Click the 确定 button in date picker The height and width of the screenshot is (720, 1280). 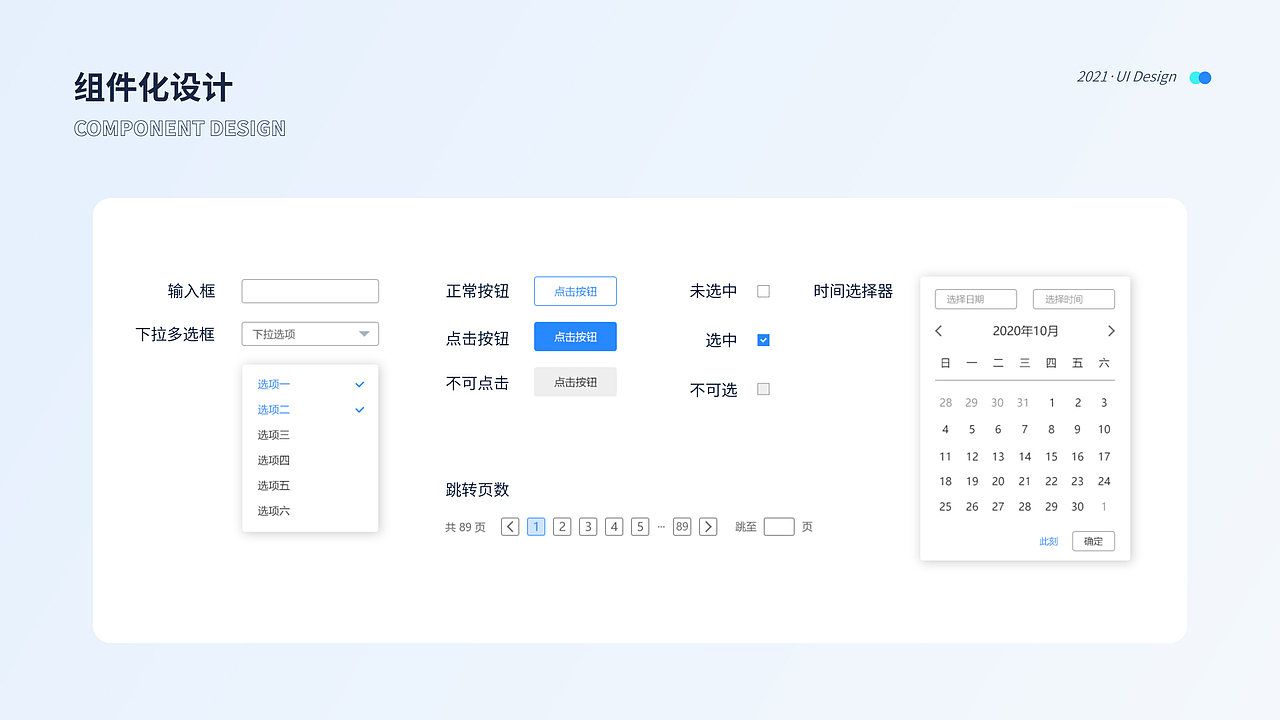pyautogui.click(x=1093, y=541)
